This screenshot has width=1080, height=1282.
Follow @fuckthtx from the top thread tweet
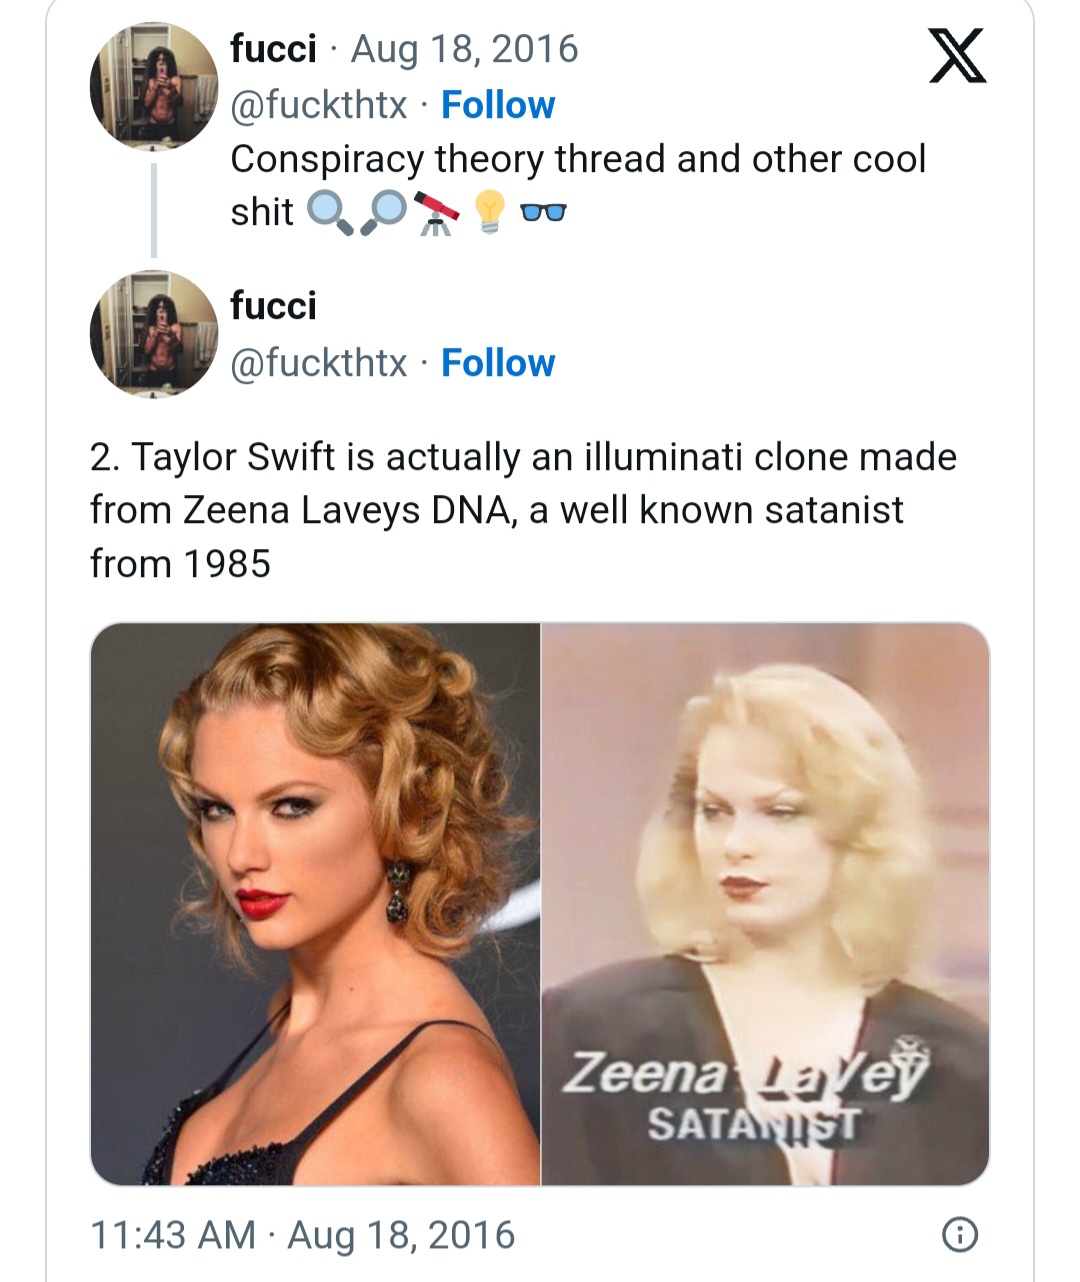coord(498,105)
